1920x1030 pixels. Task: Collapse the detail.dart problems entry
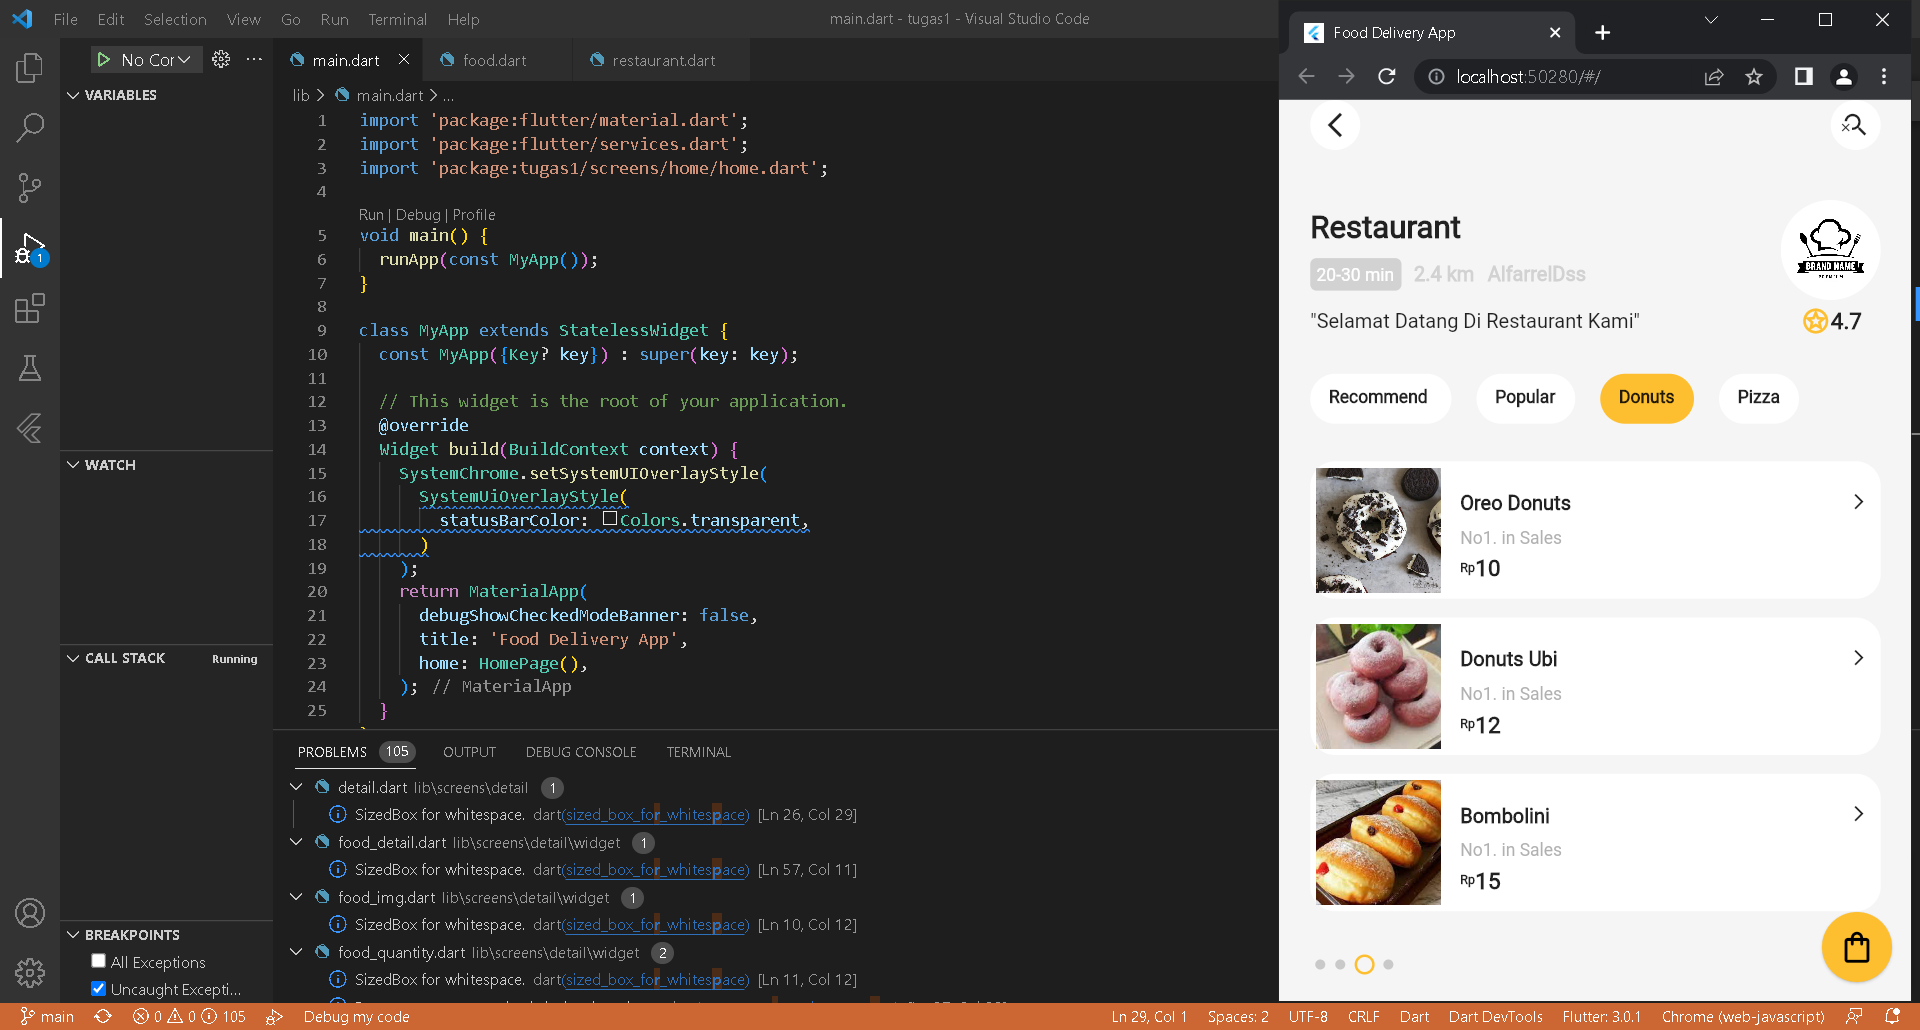tap(296, 787)
